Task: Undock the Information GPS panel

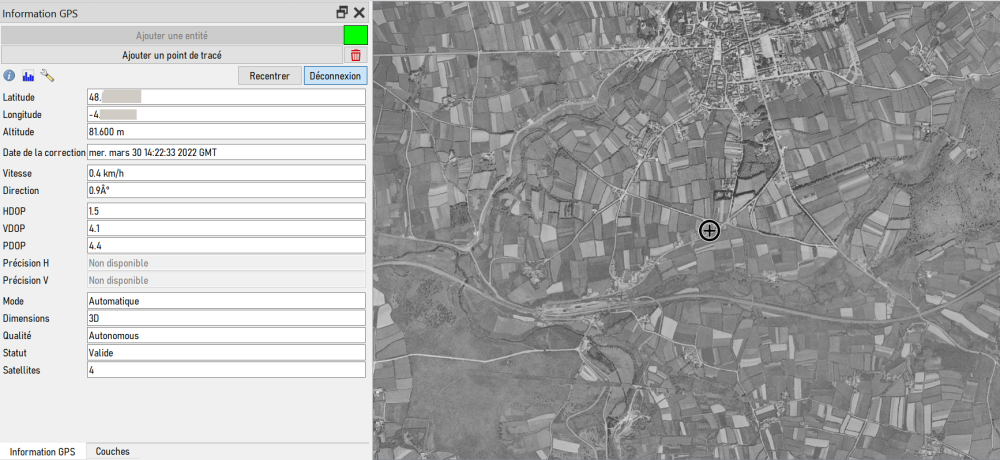Action: [342, 12]
